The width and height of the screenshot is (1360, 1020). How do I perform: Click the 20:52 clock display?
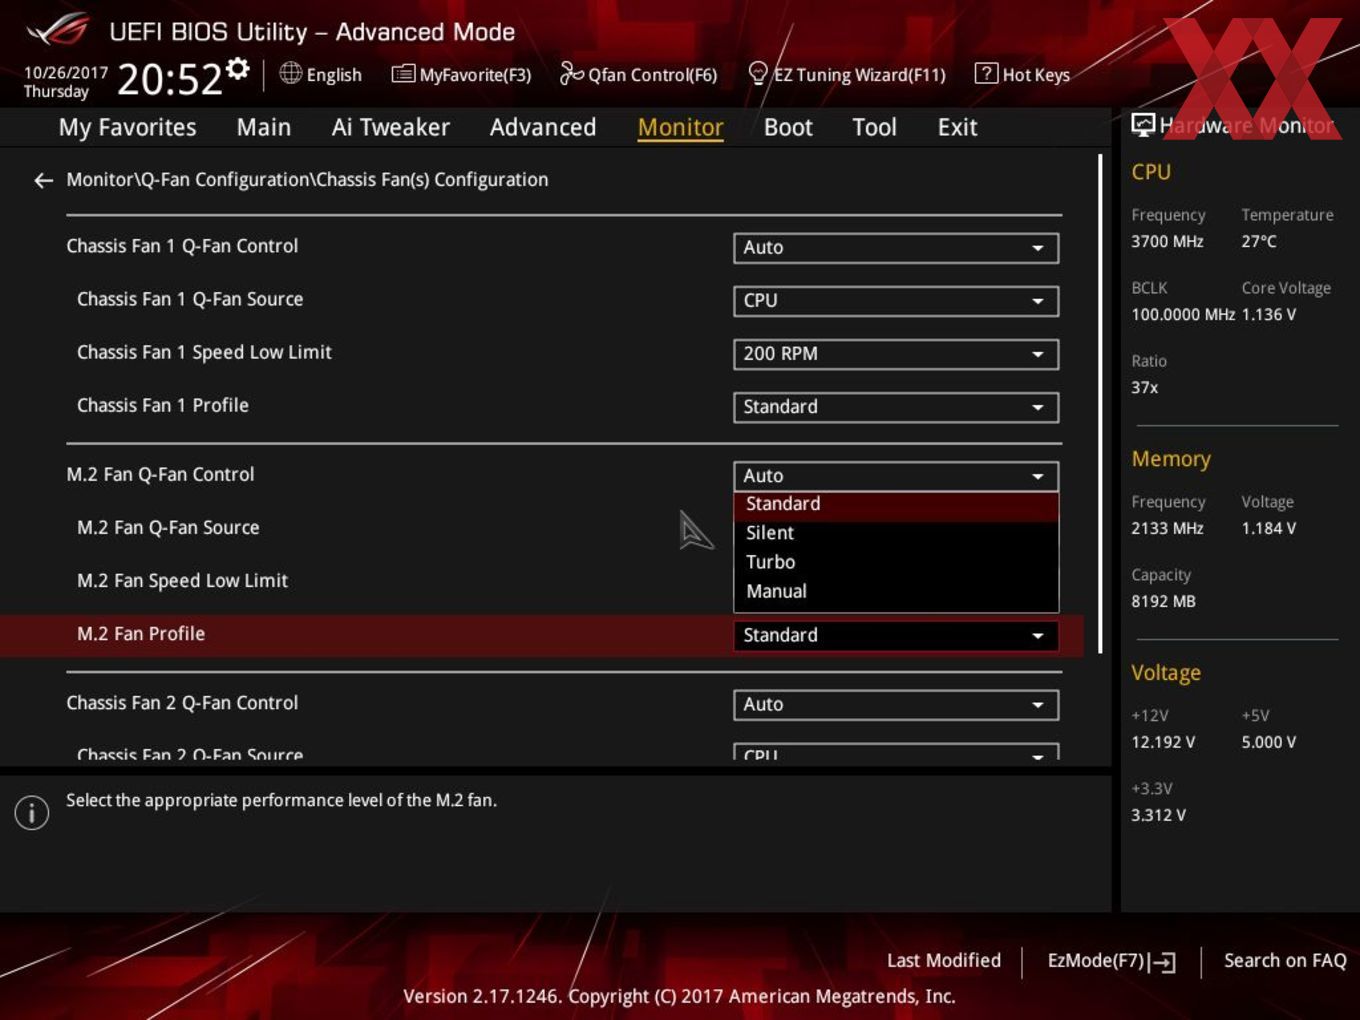[169, 79]
